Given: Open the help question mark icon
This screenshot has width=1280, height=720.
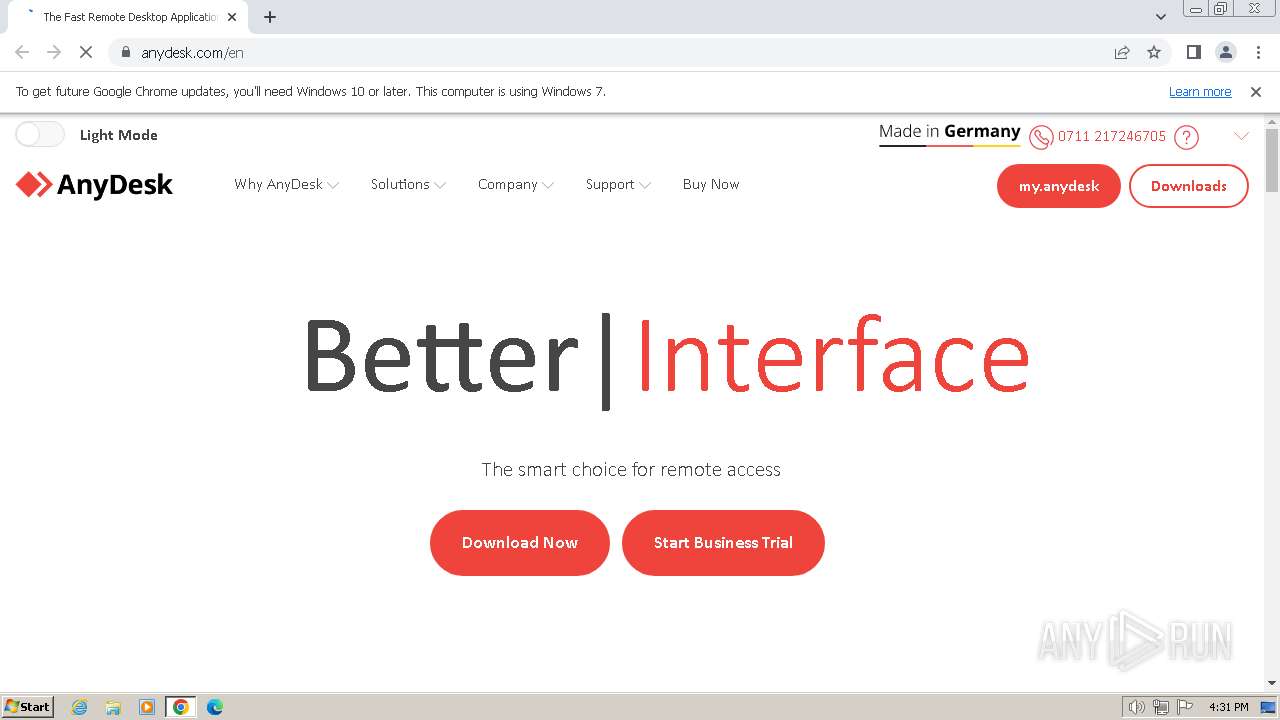Looking at the screenshot, I should point(1186,137).
